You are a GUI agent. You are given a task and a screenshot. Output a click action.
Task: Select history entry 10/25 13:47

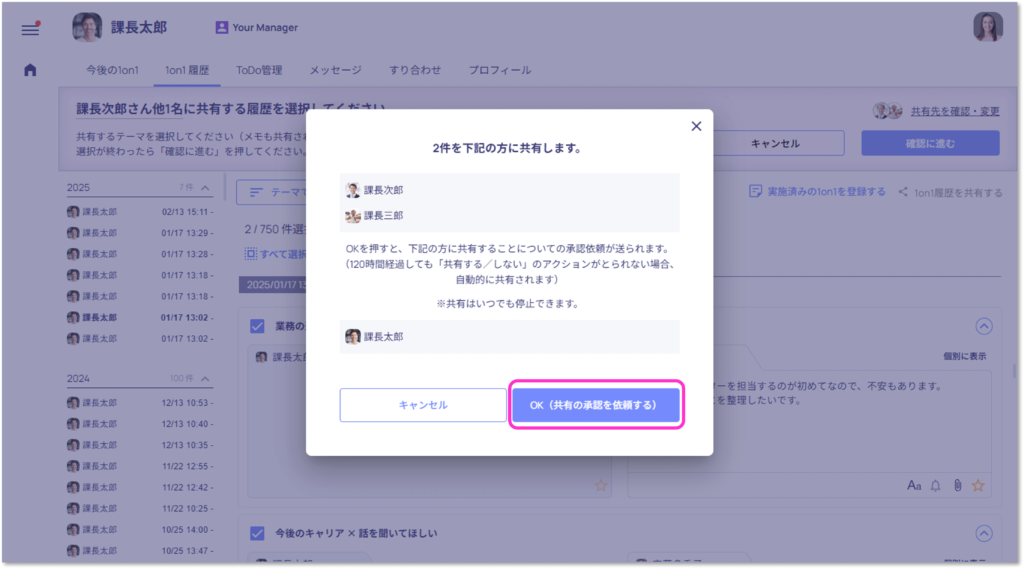[140, 550]
